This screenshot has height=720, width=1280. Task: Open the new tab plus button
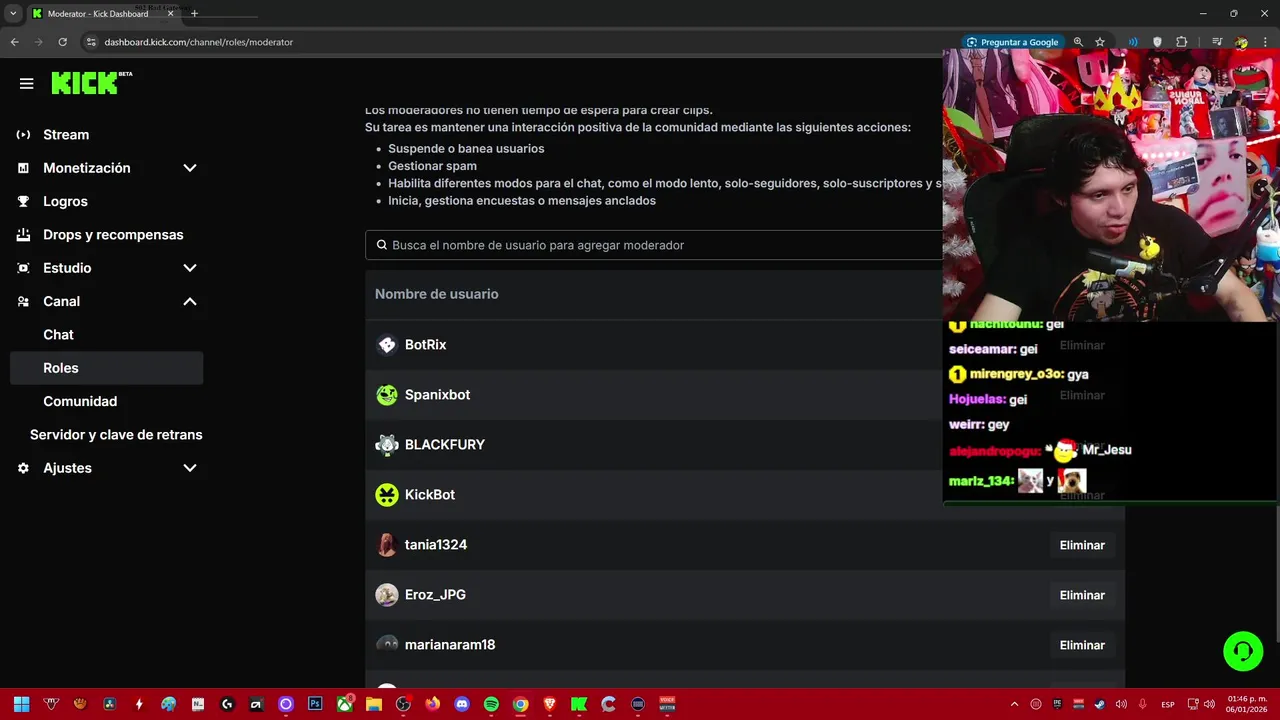pos(194,14)
